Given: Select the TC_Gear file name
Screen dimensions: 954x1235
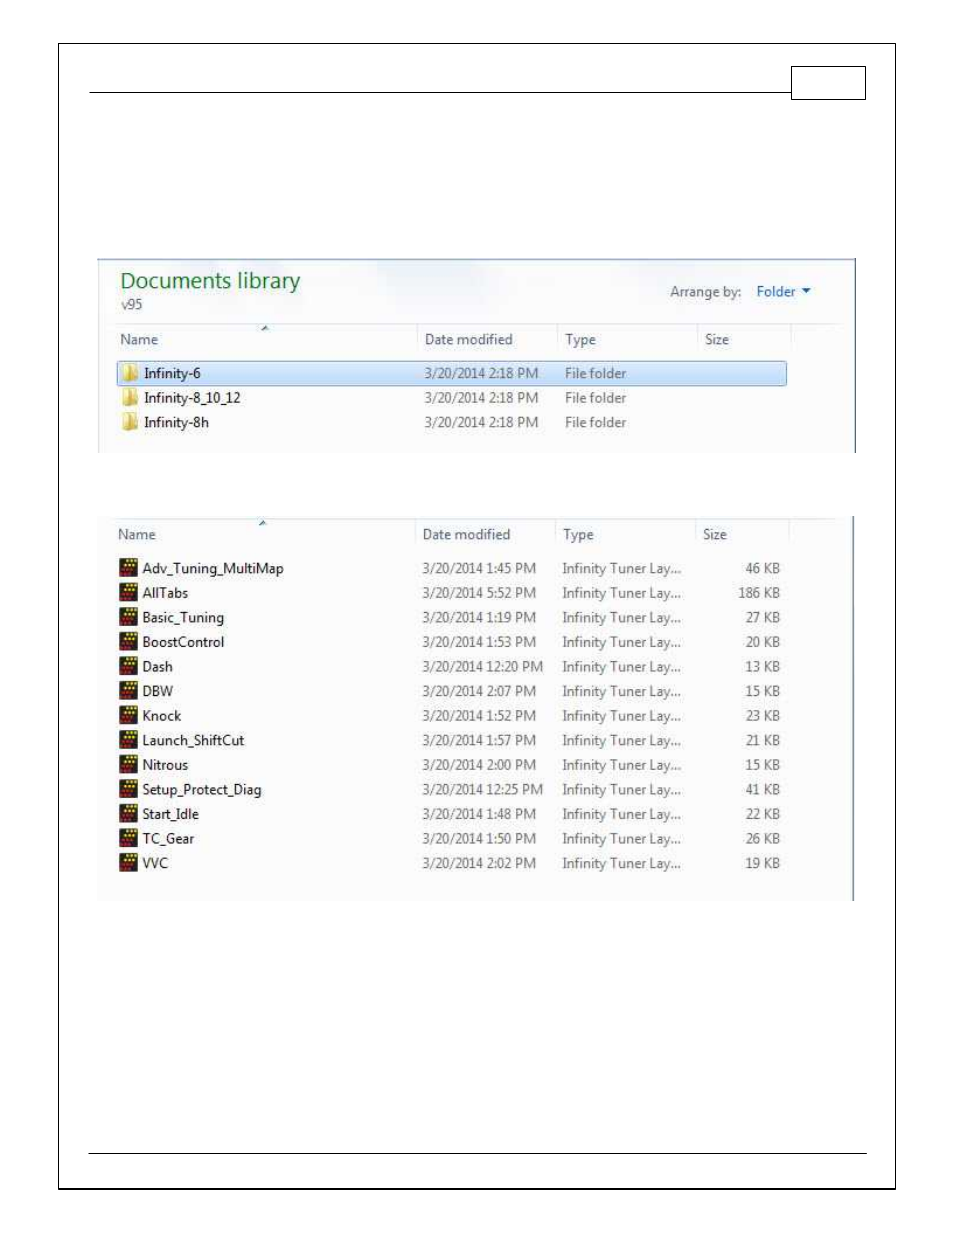Looking at the screenshot, I should click(x=168, y=839).
